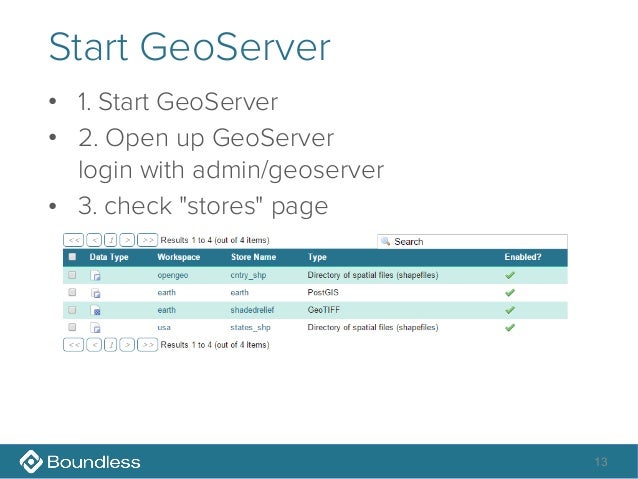Viewport: 638px width, 479px height.
Task: Click the enabled checkmark for shadedrelief
Action: point(509,310)
